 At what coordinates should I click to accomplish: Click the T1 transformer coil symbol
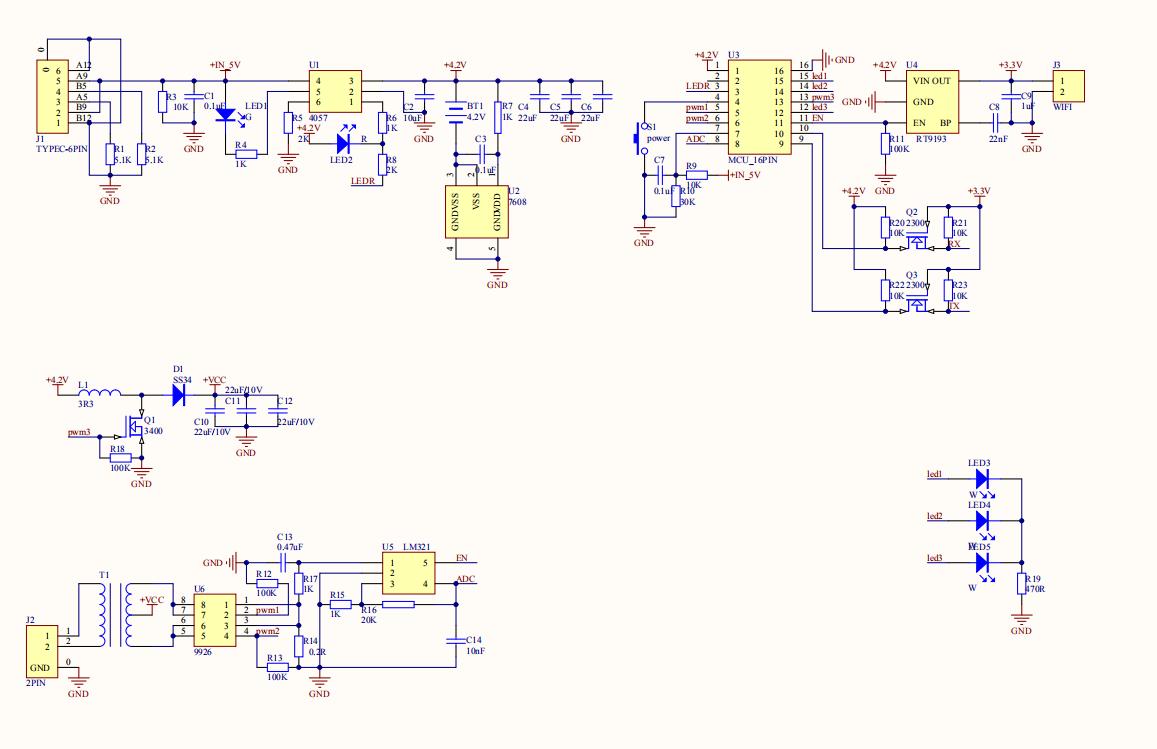point(113,614)
